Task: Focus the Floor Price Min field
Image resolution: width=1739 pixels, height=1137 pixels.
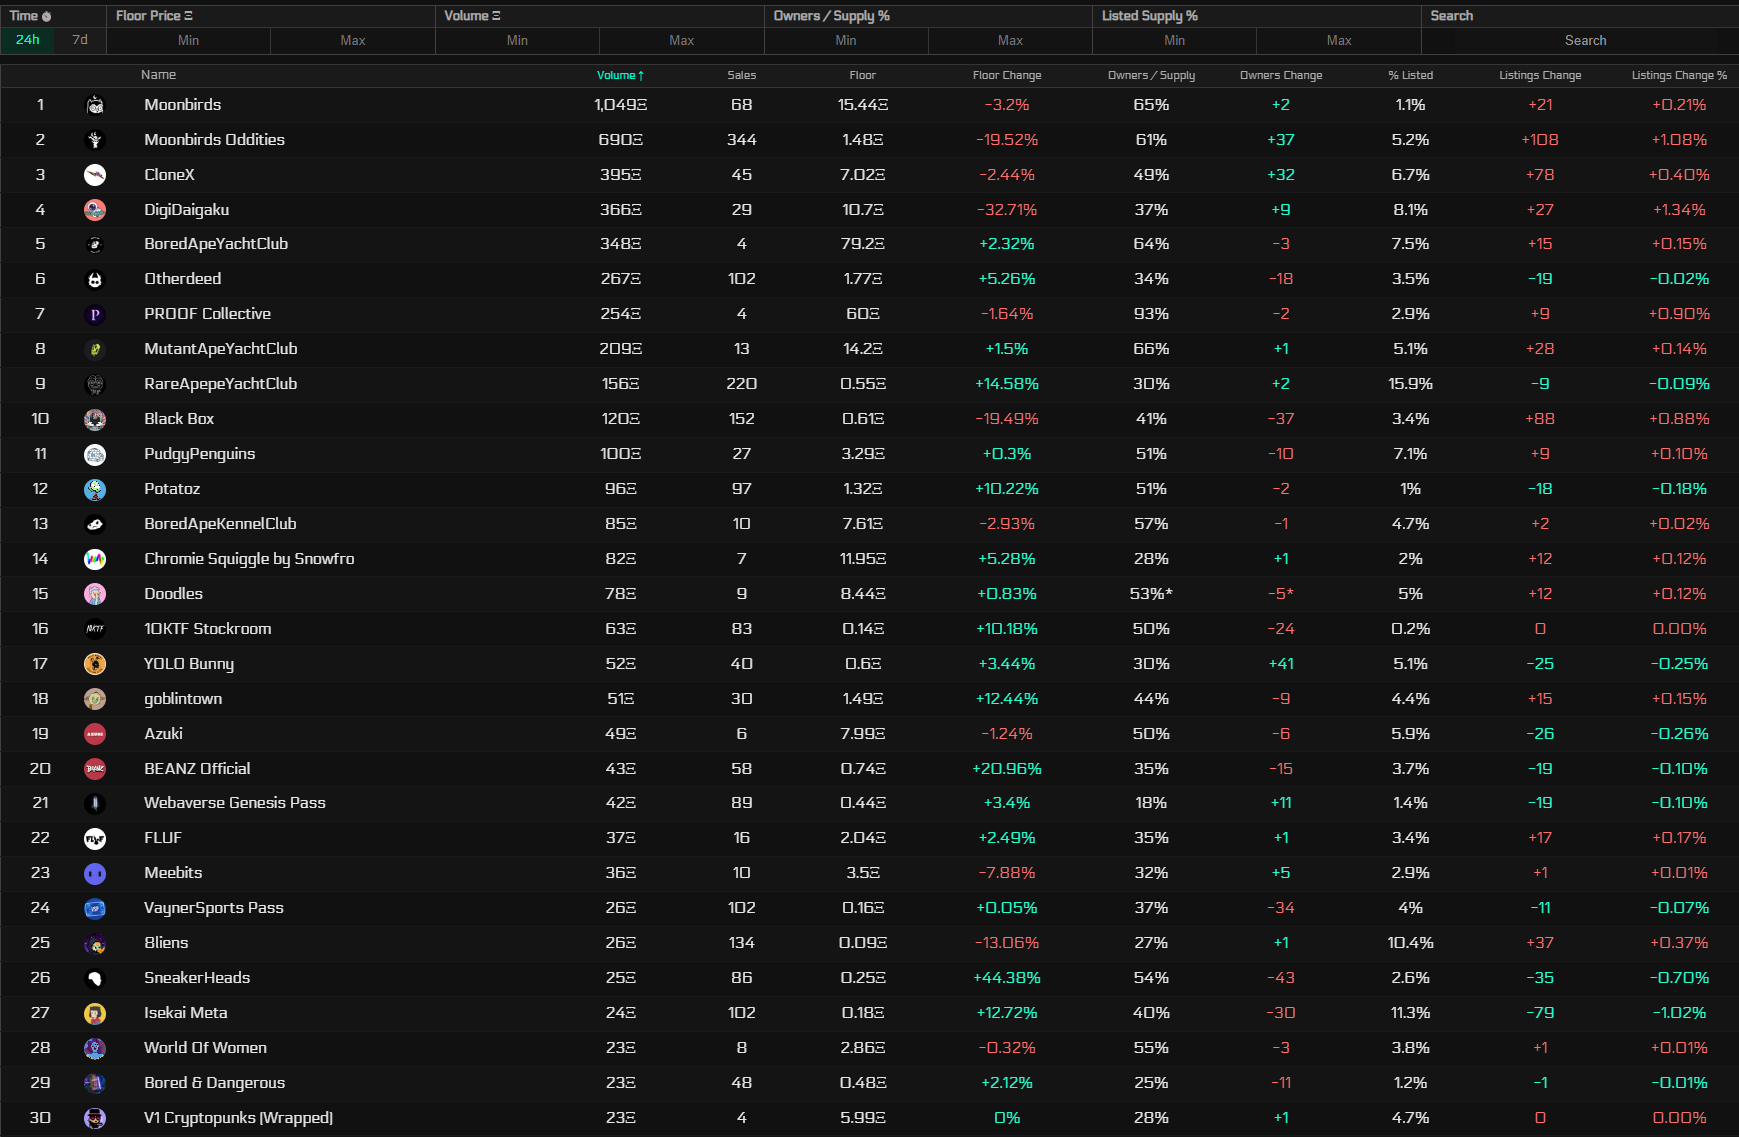Action: [189, 41]
